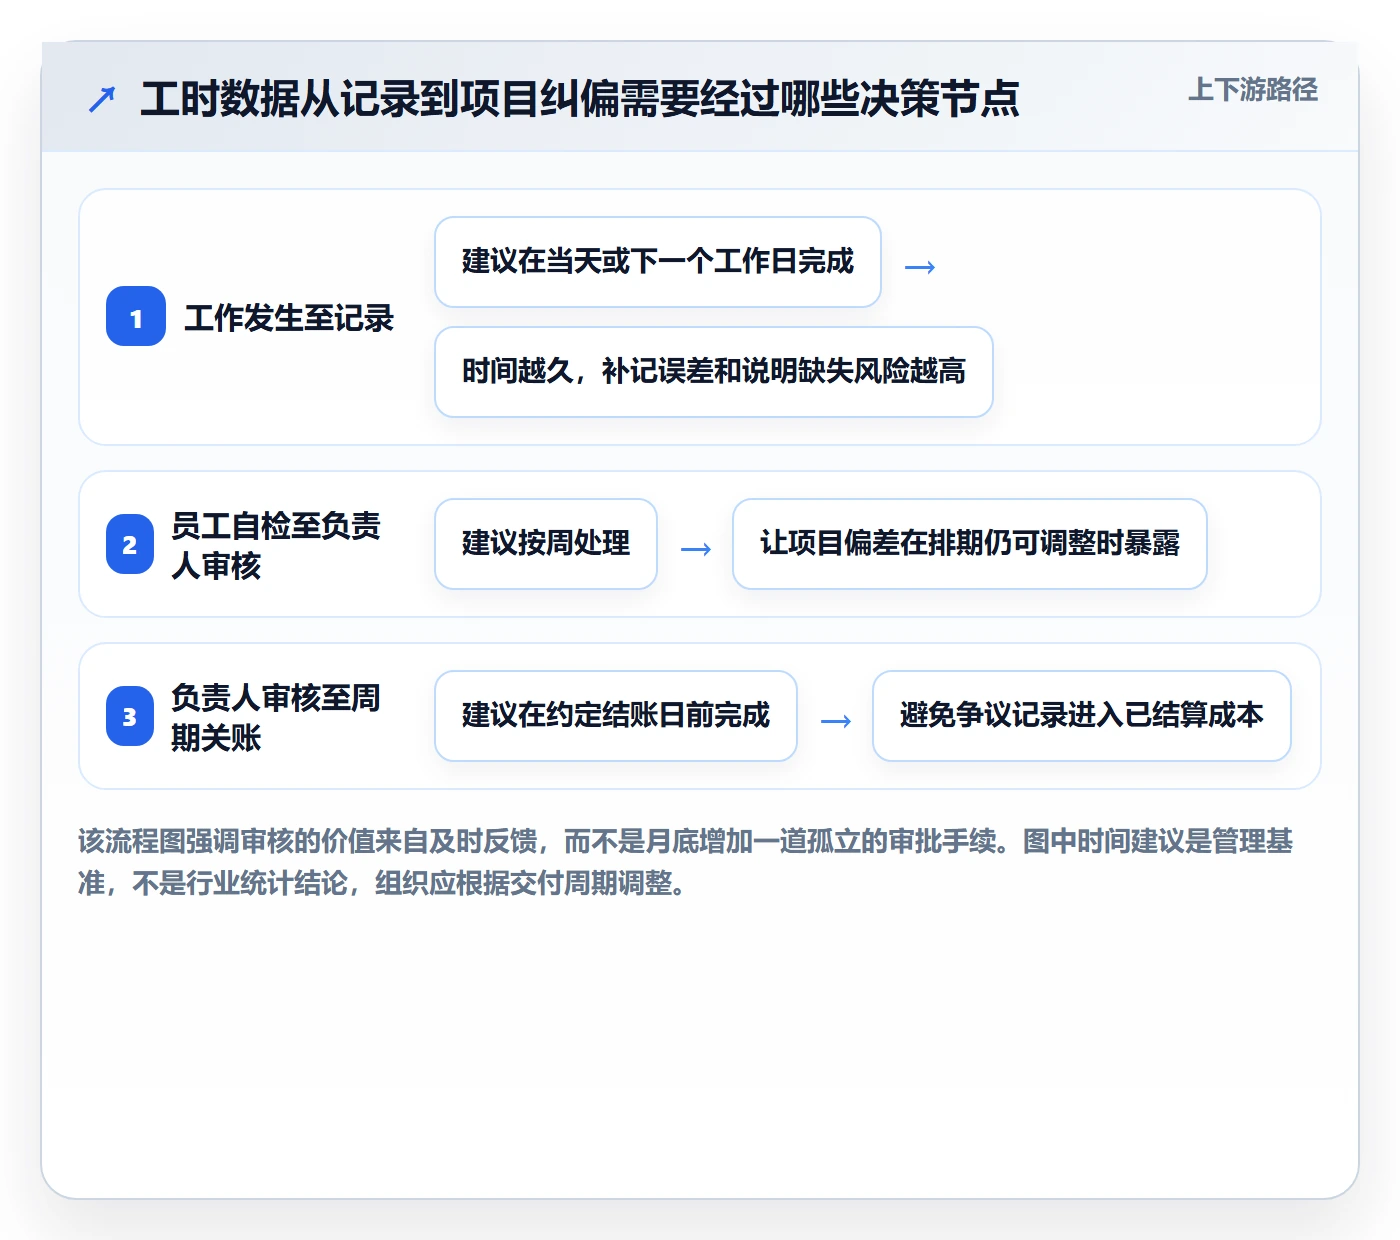Click the 建议在约定结账日前完成 box
This screenshot has height=1240, width=1400.
click(616, 716)
